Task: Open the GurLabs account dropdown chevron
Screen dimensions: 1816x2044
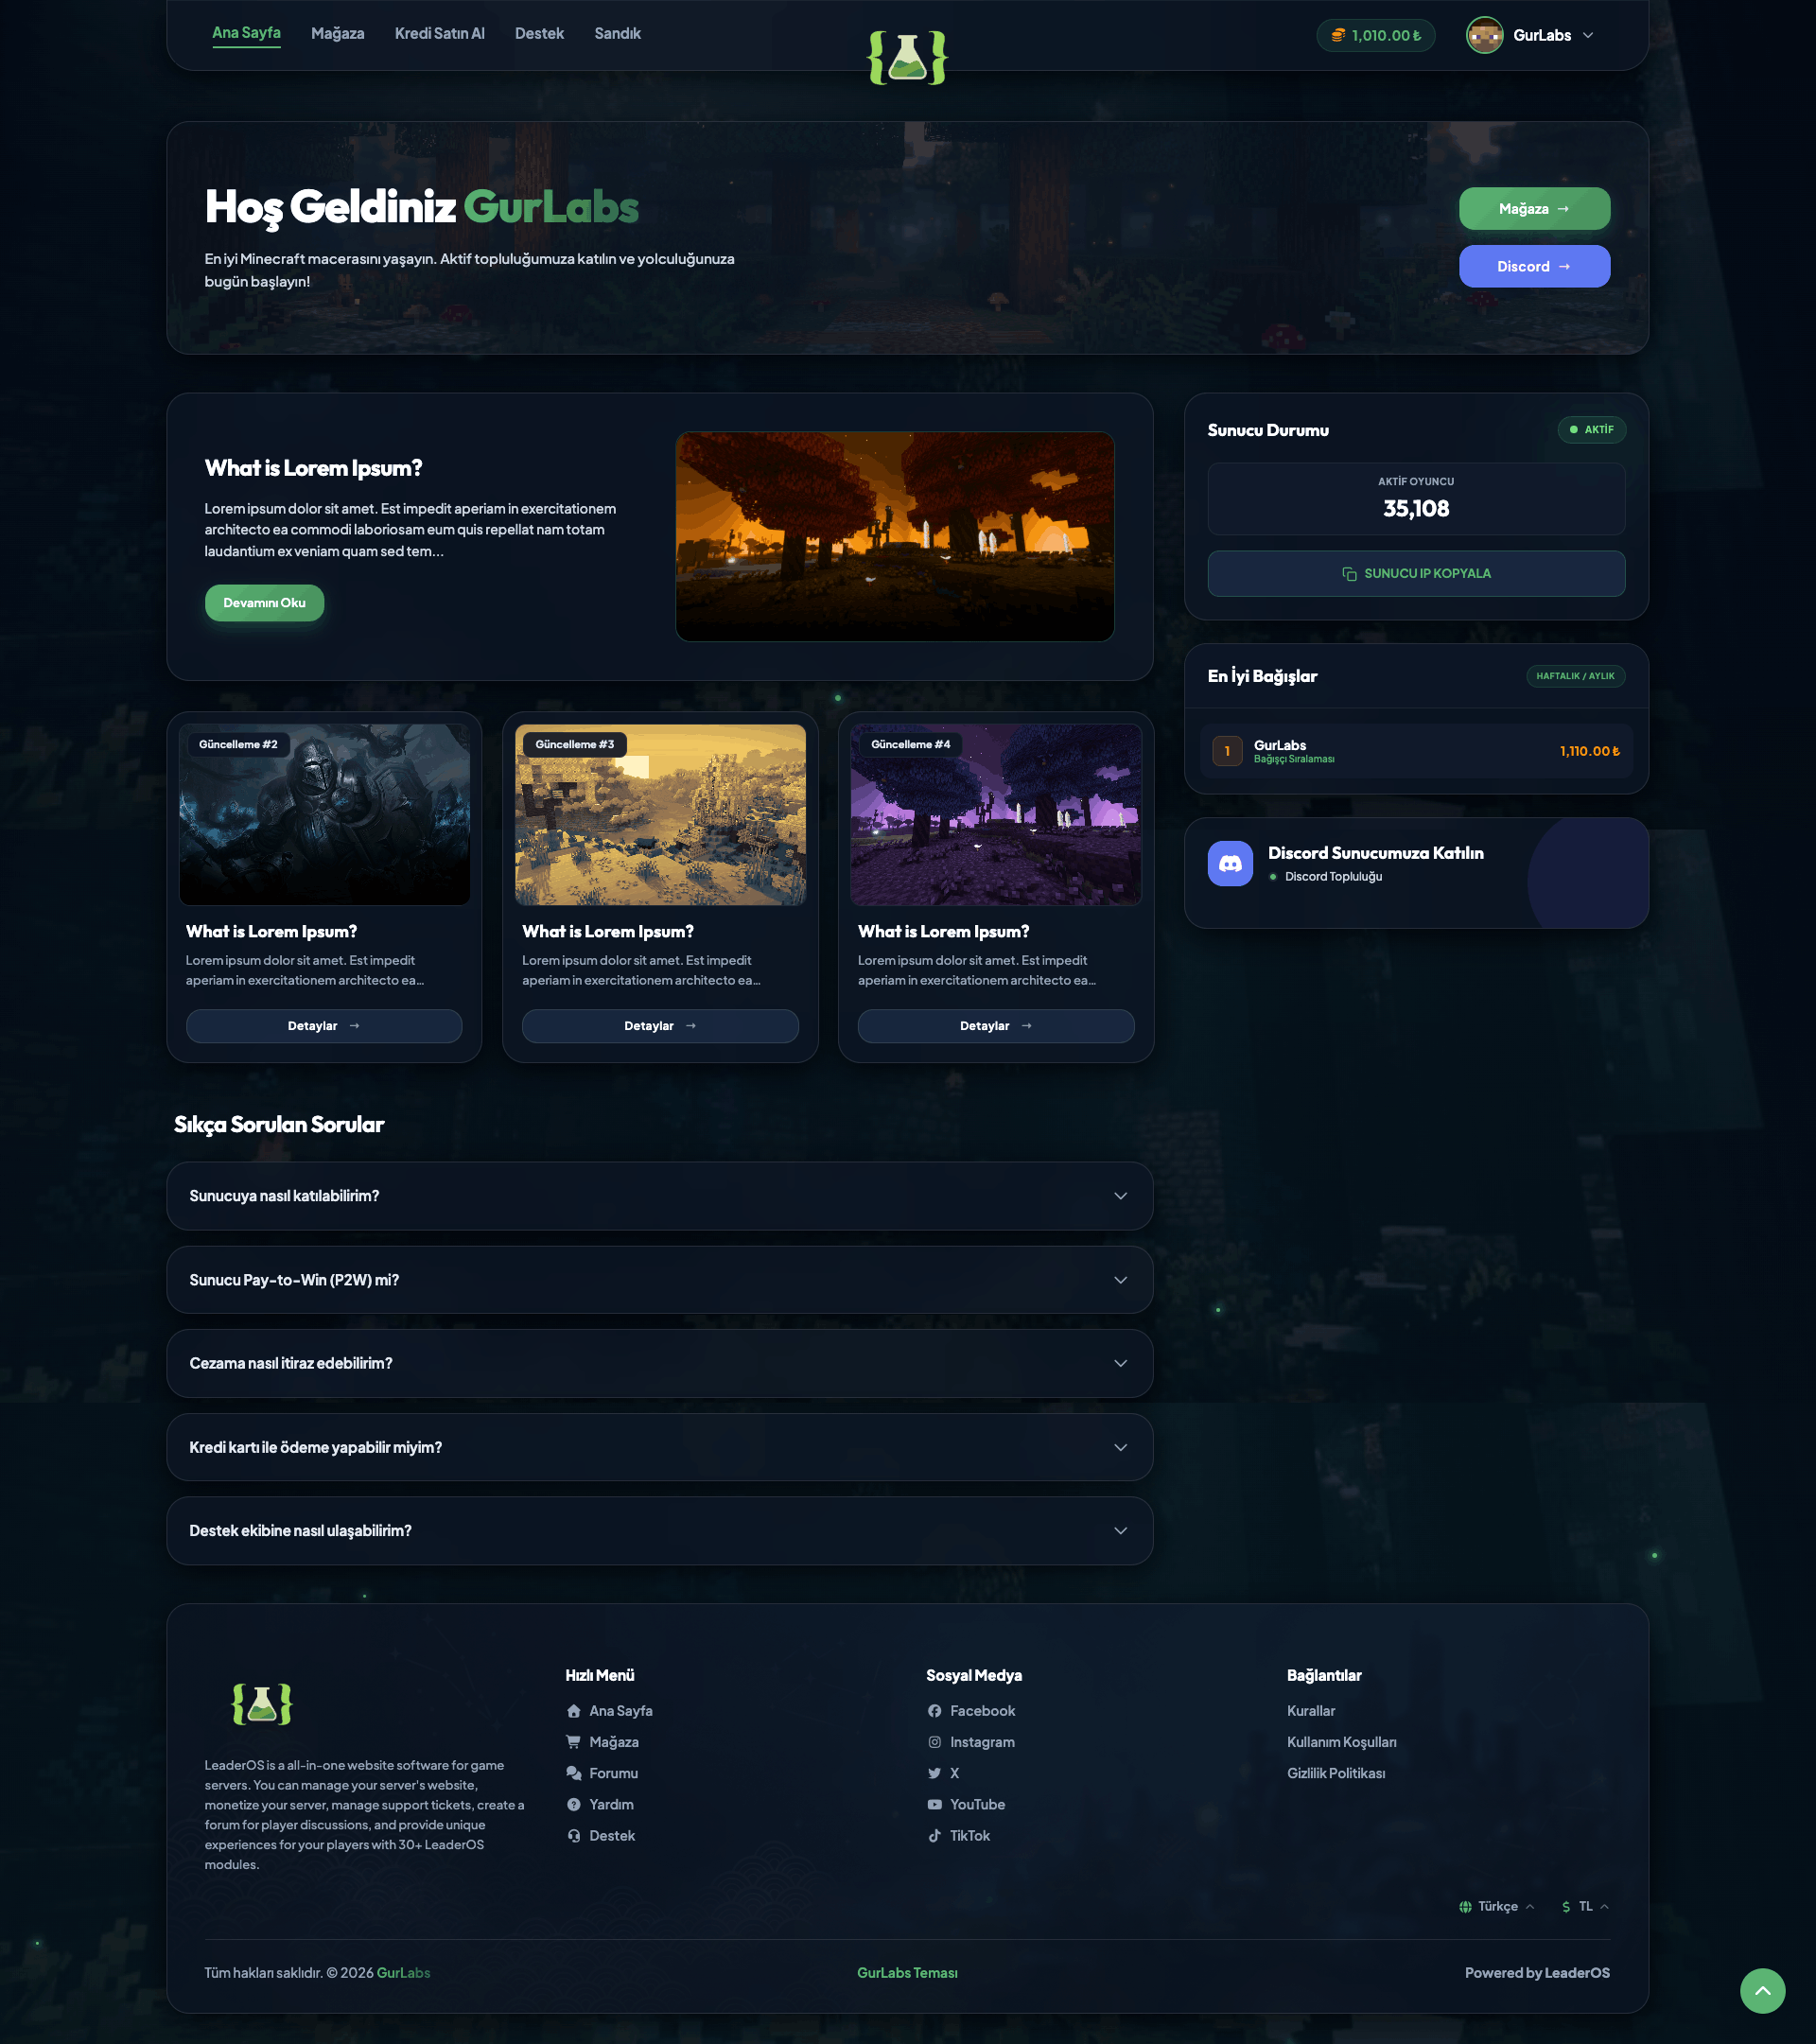Action: [1588, 35]
